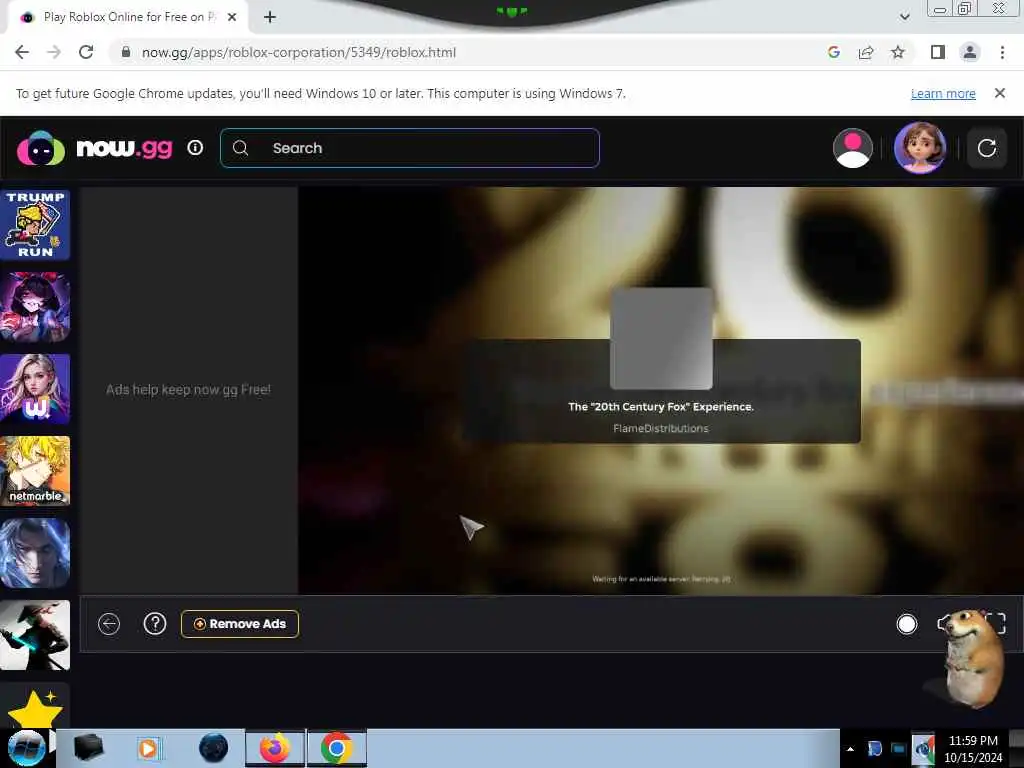The width and height of the screenshot is (1024, 768).
Task: Click the browser forward arrow
Action: click(54, 52)
